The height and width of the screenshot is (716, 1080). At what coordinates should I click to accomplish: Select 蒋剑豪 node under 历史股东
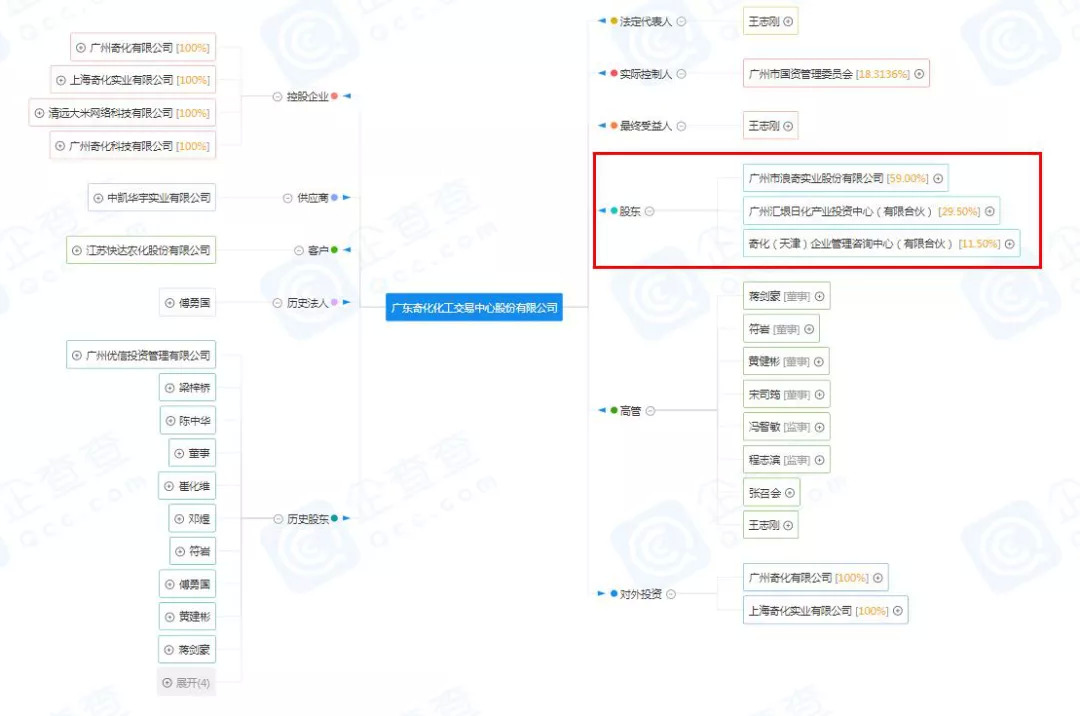coord(187,650)
